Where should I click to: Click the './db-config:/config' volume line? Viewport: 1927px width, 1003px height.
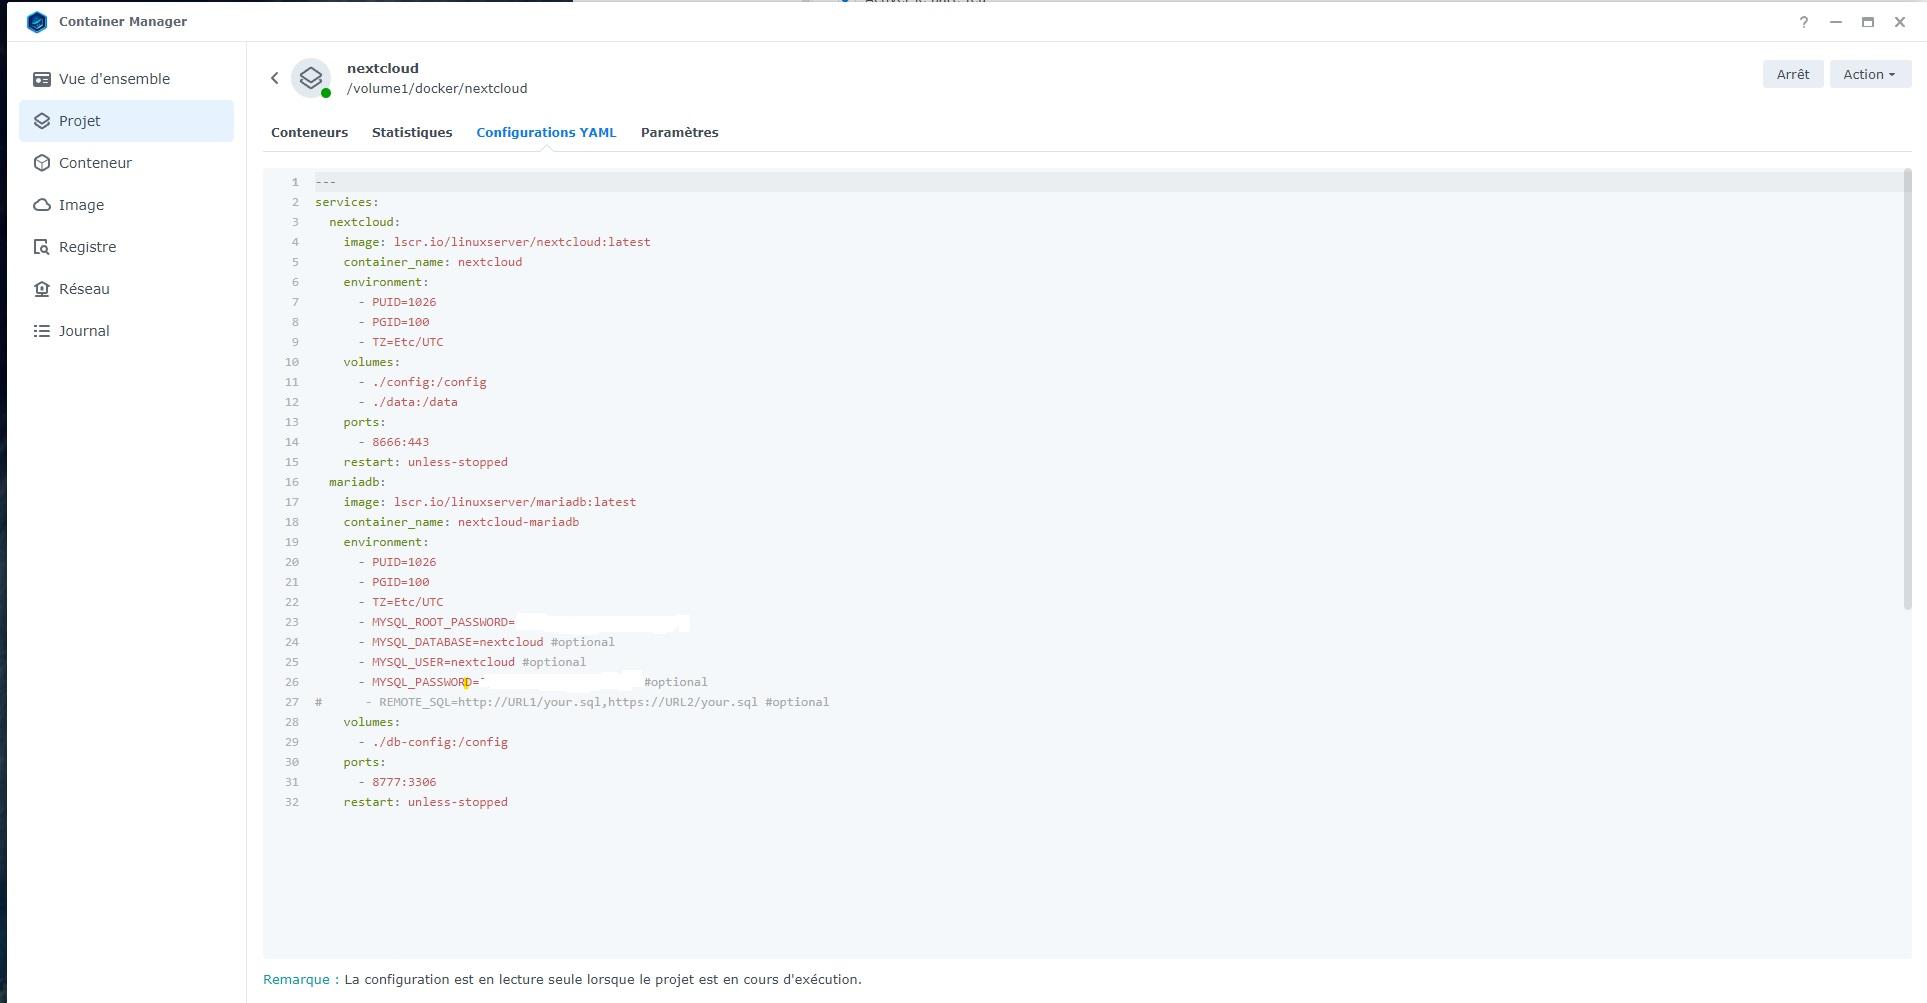point(440,742)
